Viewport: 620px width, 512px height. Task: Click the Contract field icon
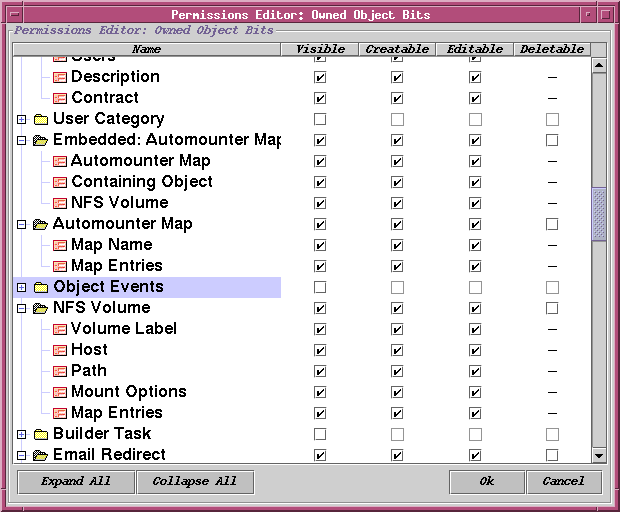tap(60, 98)
